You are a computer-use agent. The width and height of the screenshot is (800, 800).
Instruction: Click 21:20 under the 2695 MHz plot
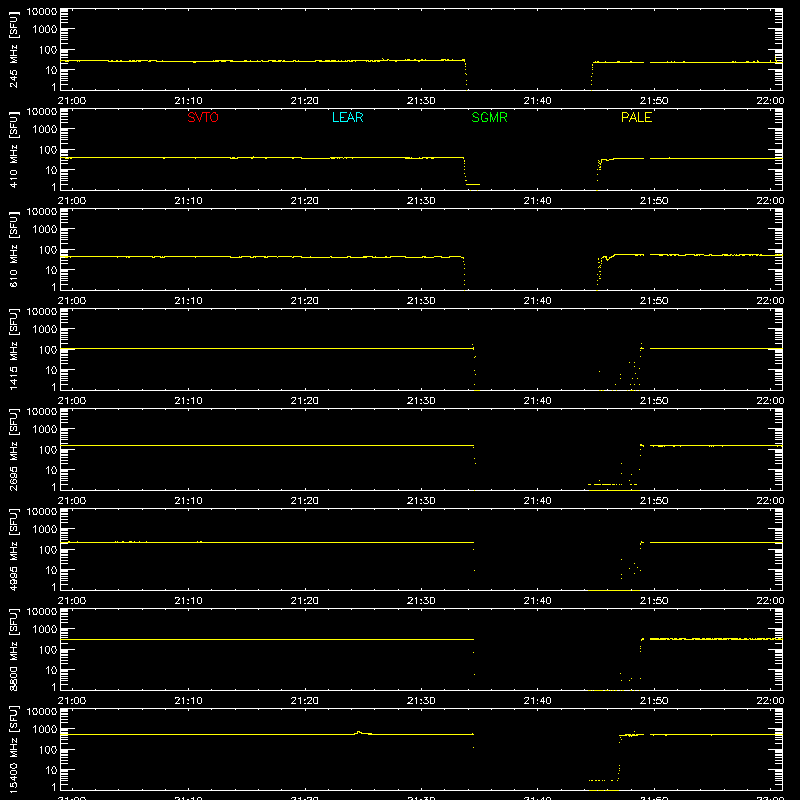pos(305,501)
